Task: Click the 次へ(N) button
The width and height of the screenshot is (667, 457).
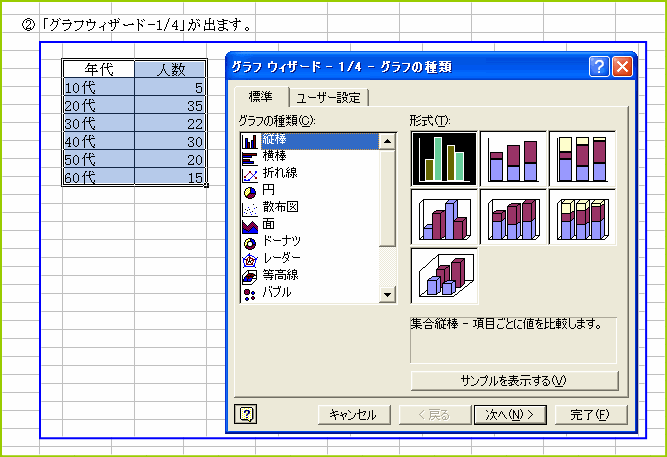Action: pyautogui.click(x=510, y=414)
